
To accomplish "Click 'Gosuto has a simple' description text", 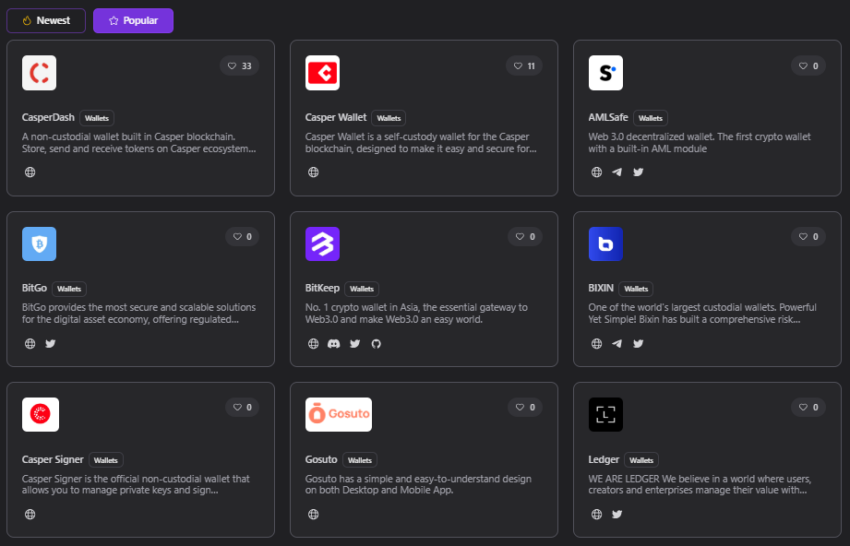I will point(418,485).
